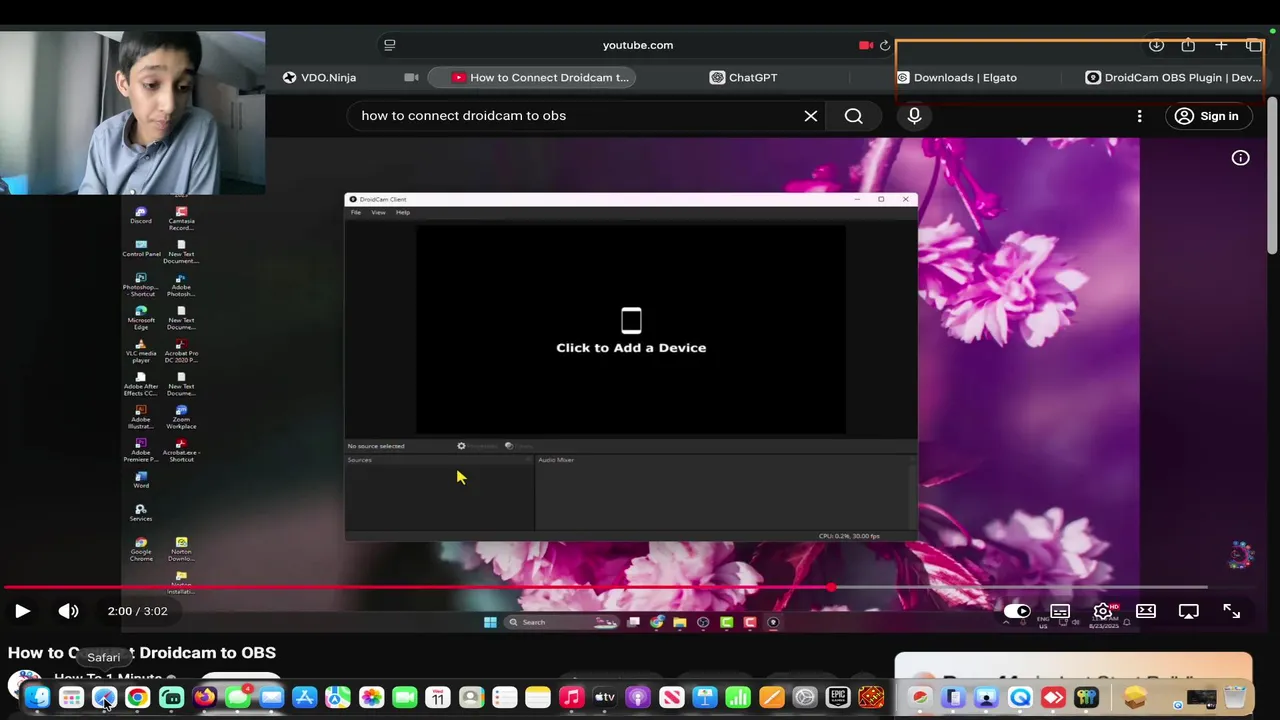Launch Firefox from the Dock
Viewport: 1280px width, 720px height.
click(x=204, y=697)
